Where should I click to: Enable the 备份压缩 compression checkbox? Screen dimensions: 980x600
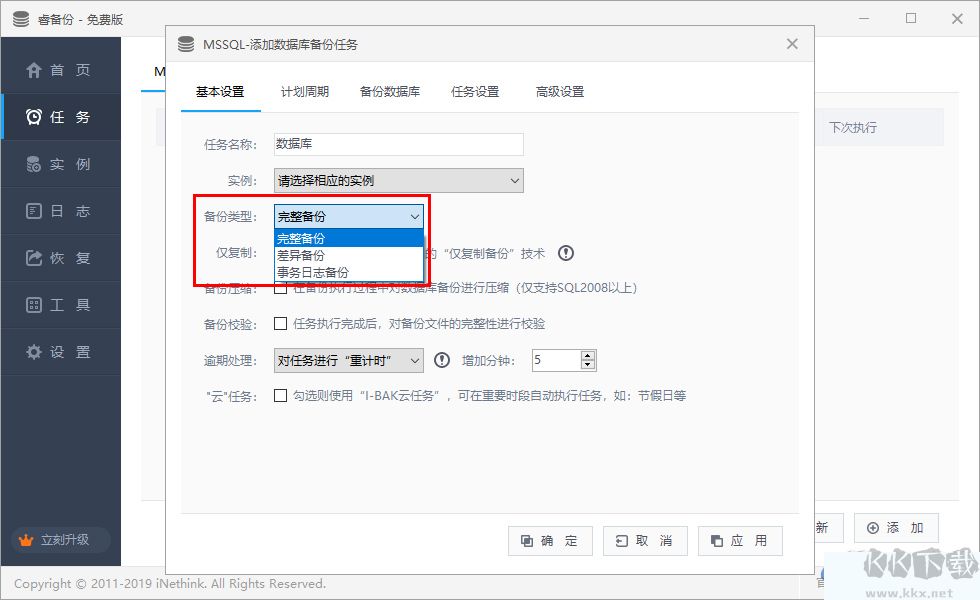(281, 287)
